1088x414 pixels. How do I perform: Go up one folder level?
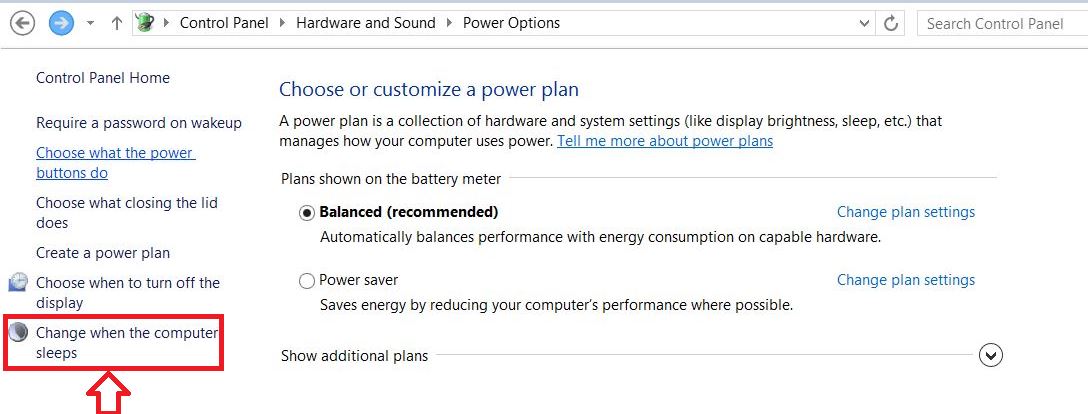[x=117, y=23]
